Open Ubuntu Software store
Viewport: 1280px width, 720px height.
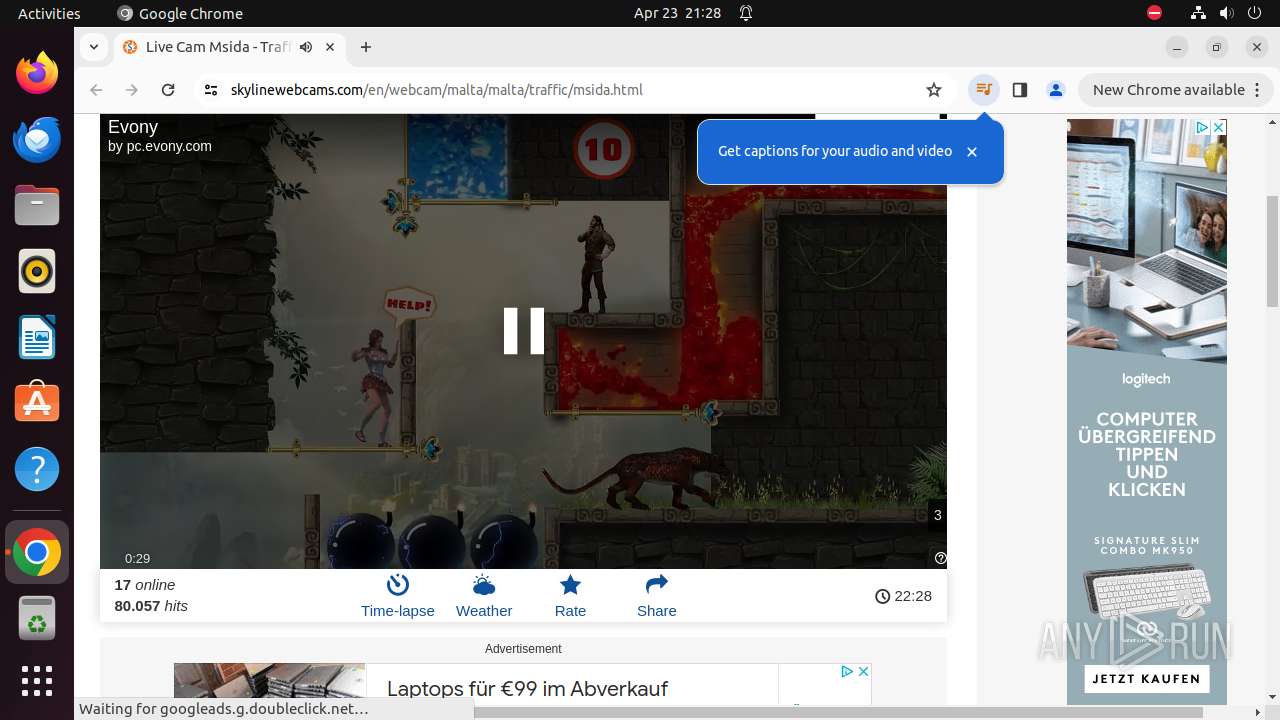click(37, 403)
